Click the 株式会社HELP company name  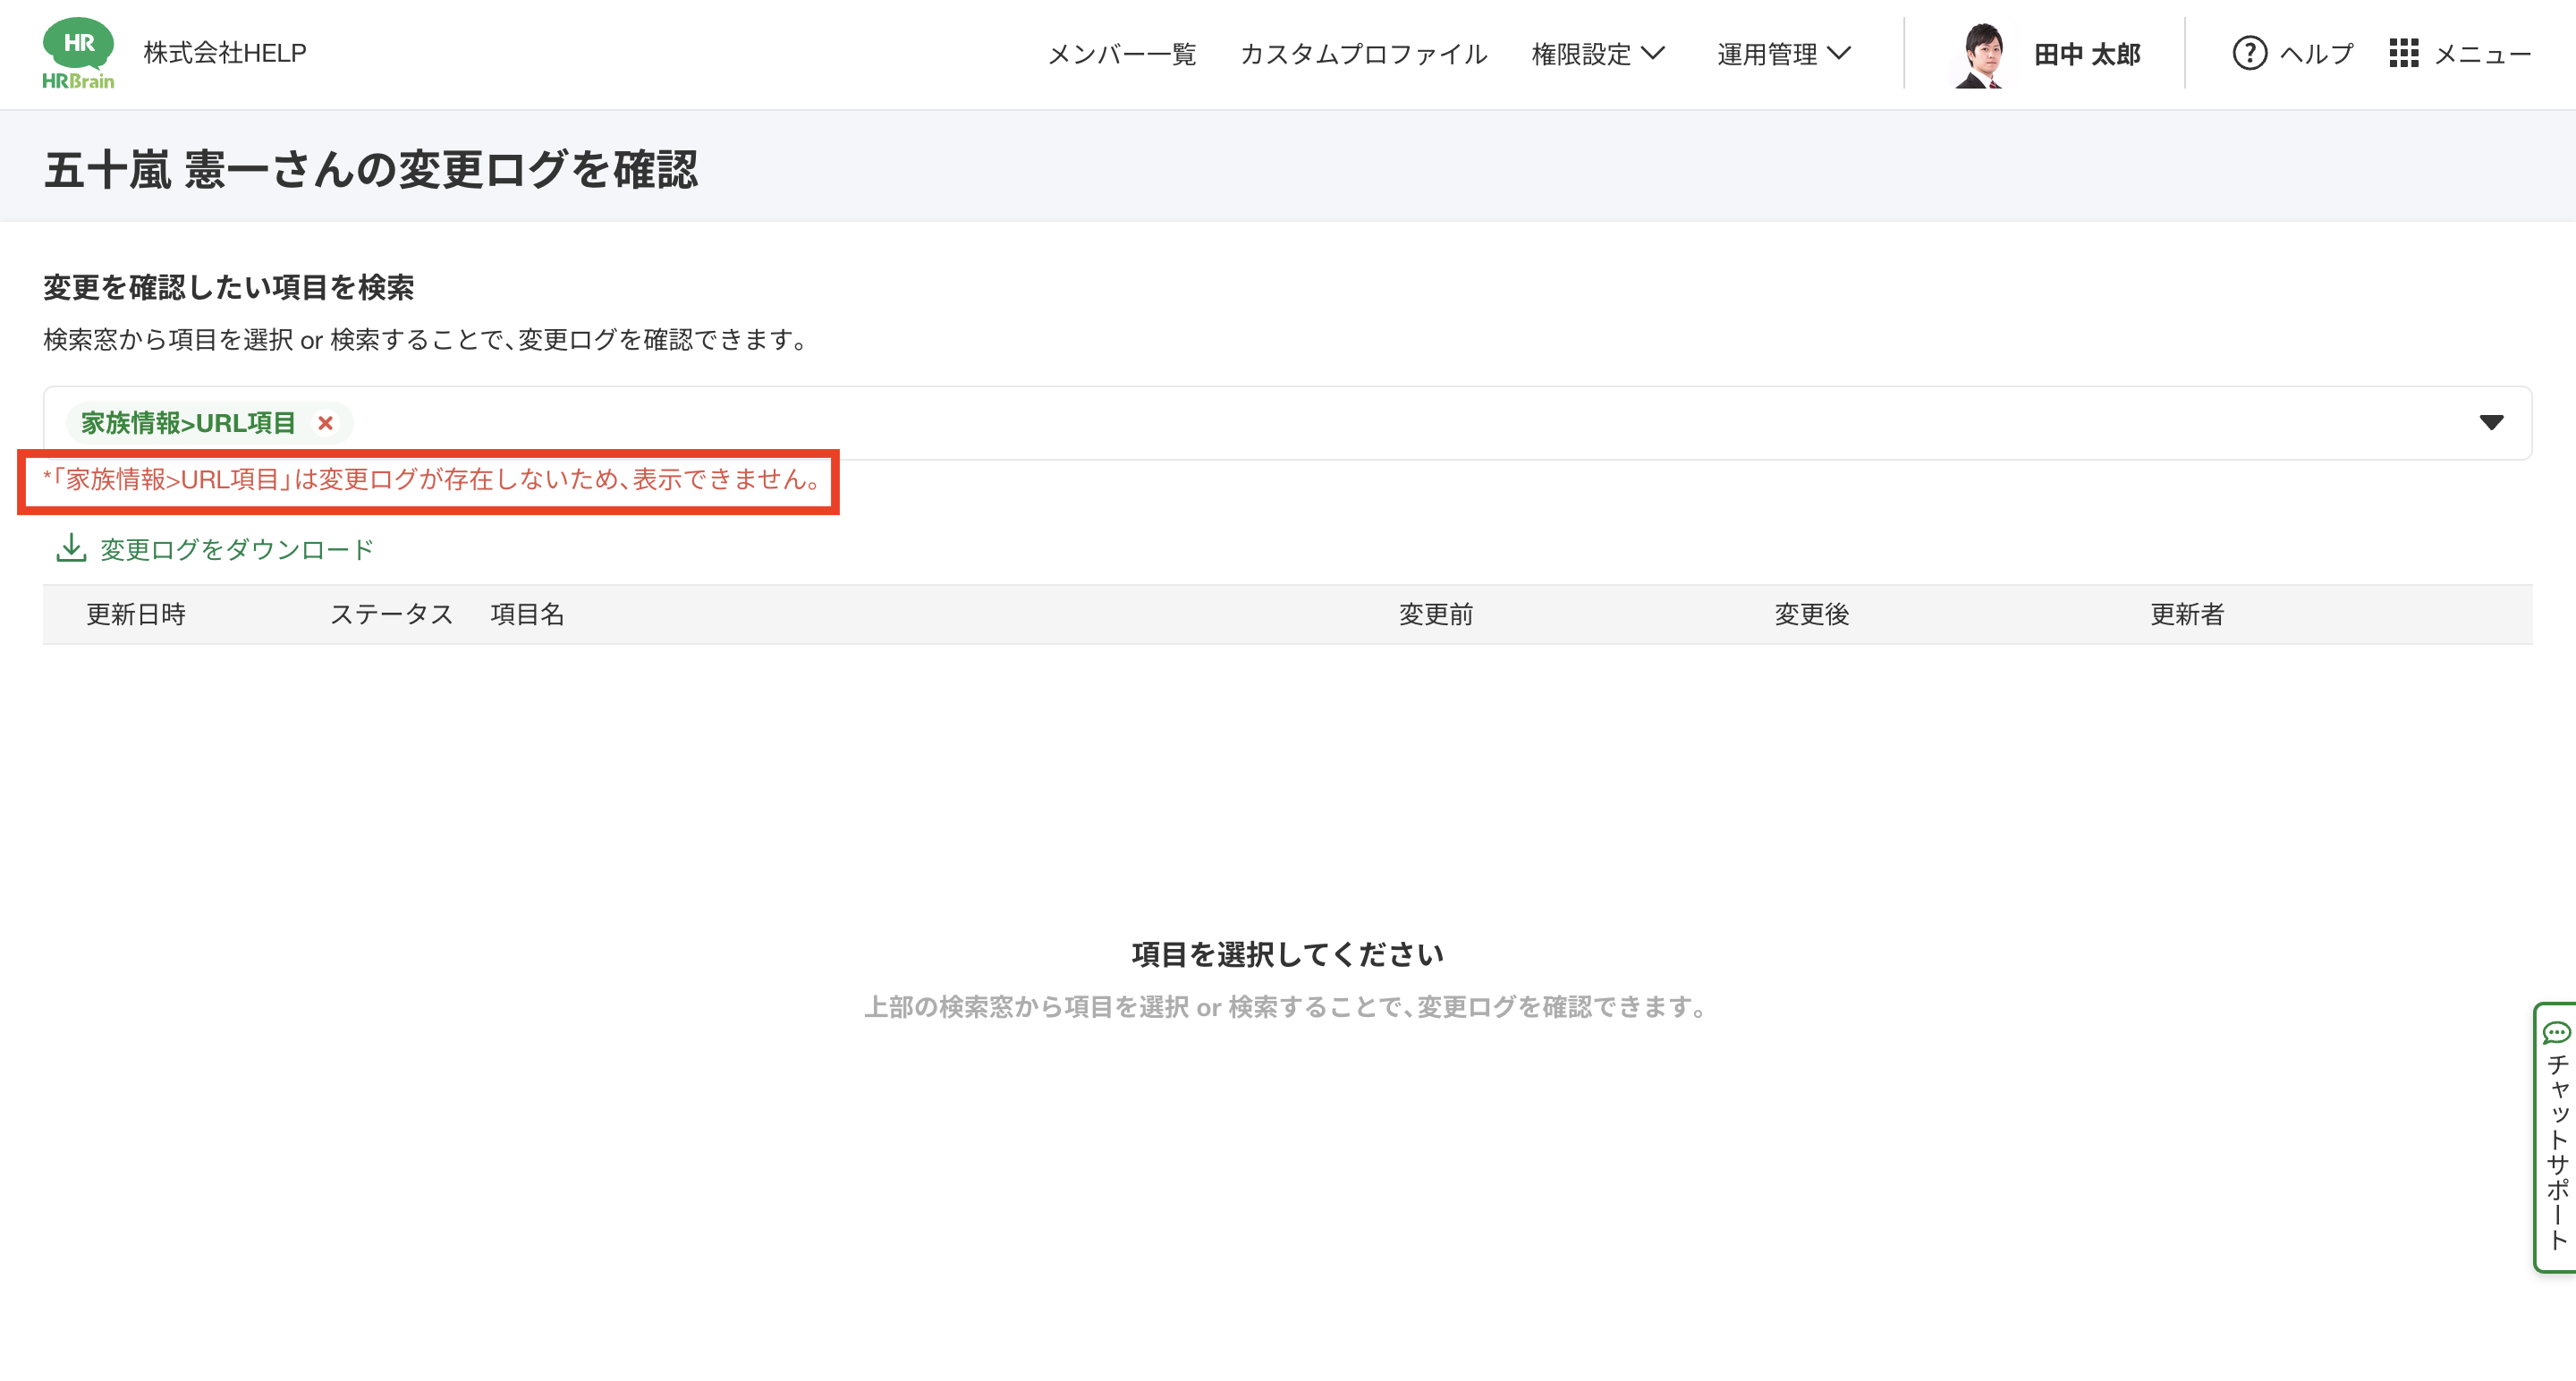(x=225, y=53)
